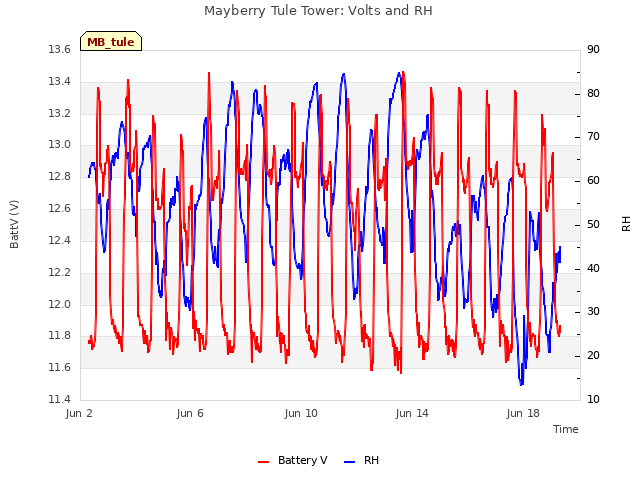640x480 pixels.
Task: Click the MB_tule label box
Action: click(x=111, y=41)
